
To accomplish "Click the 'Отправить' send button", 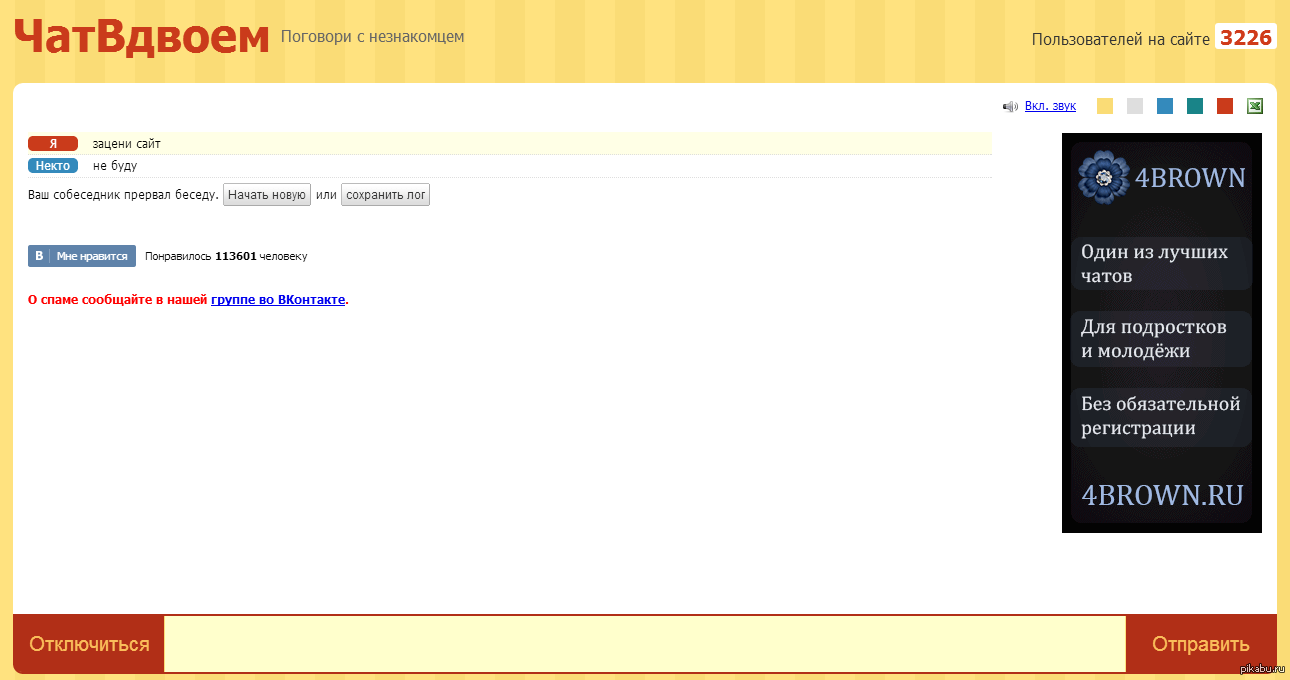I will pyautogui.click(x=1201, y=644).
